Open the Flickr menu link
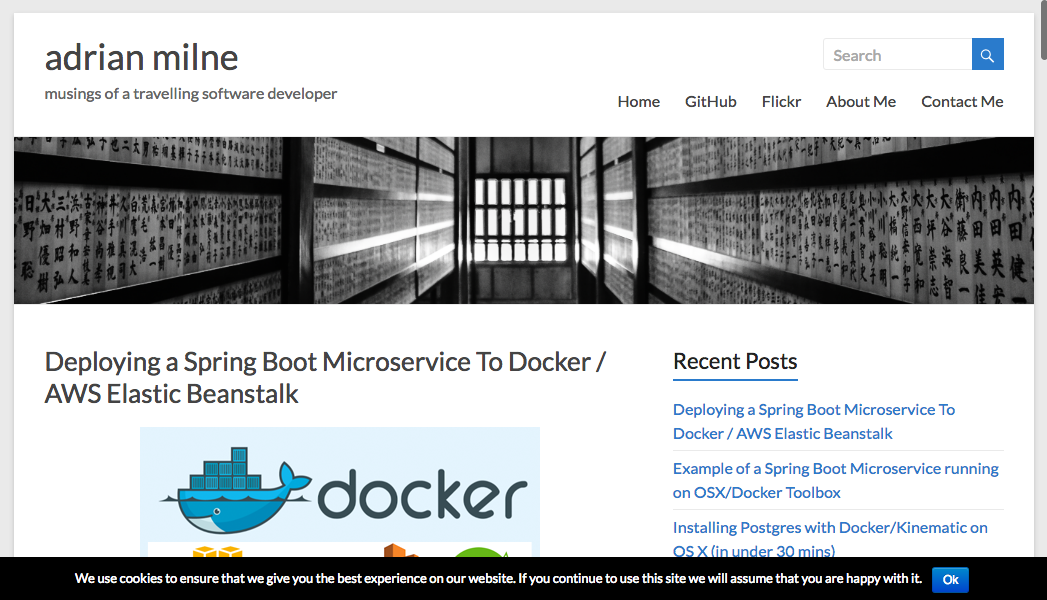The image size is (1047, 600). (x=781, y=102)
